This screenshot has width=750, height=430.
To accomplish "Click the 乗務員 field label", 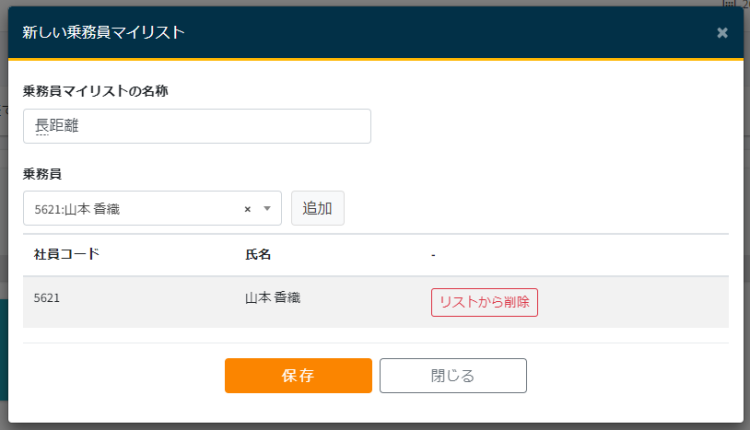I will coord(43,174).
